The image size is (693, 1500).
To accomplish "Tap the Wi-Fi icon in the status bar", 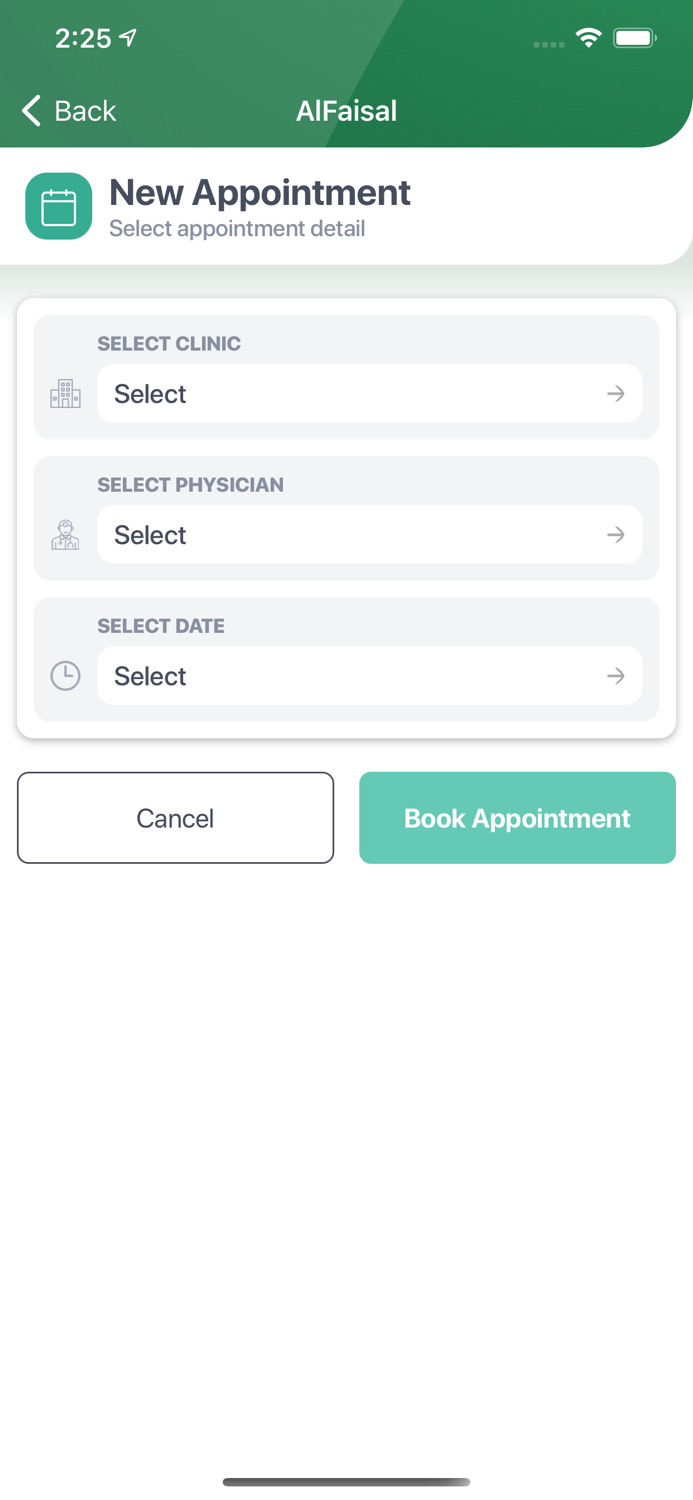I will click(x=588, y=38).
